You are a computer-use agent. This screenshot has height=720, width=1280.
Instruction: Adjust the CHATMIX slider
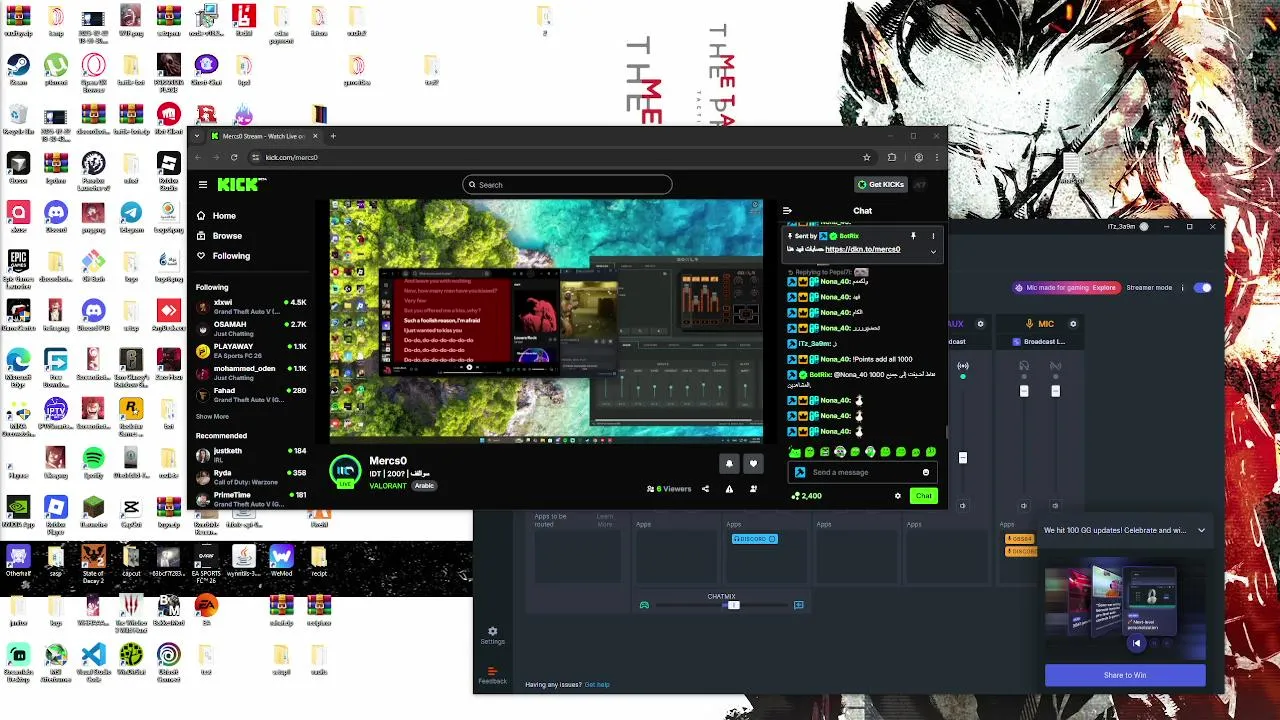point(733,605)
